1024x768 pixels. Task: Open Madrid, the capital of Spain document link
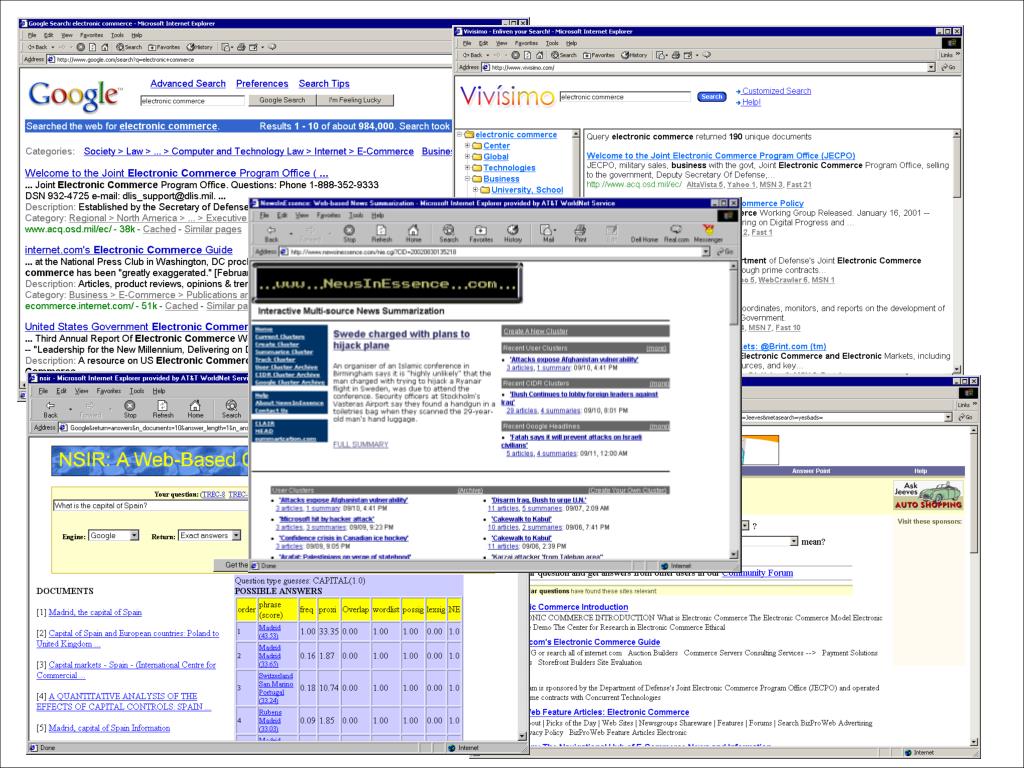95,613
